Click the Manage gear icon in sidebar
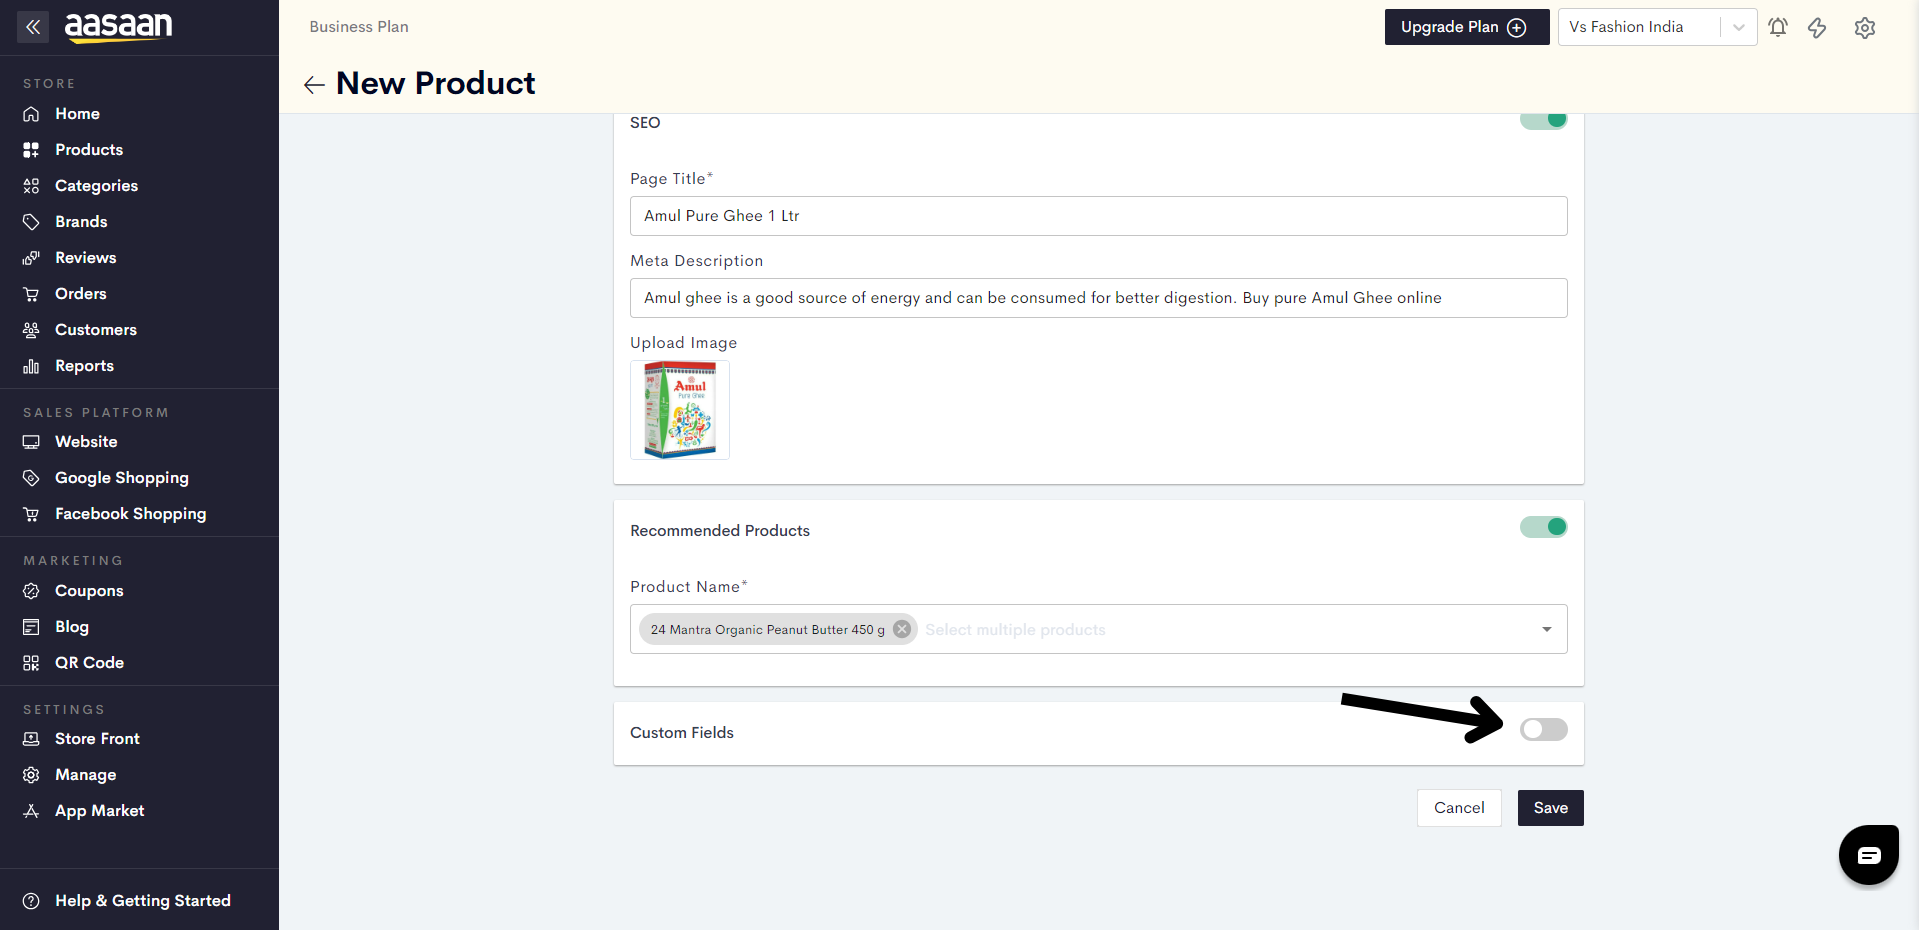Viewport: 1919px width, 930px height. pos(31,775)
